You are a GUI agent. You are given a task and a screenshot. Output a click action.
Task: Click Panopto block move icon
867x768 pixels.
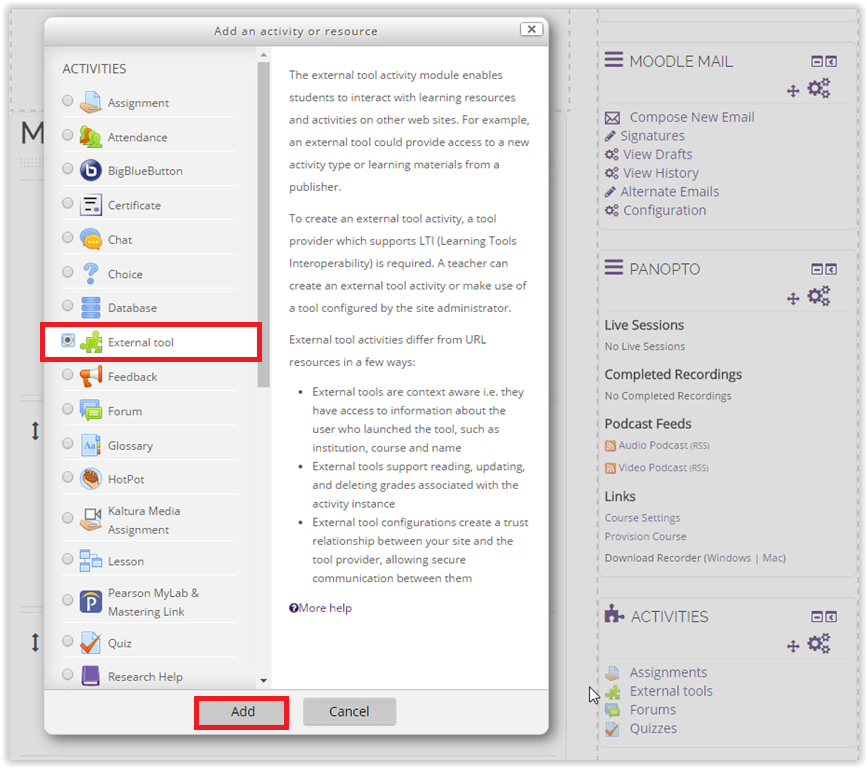click(793, 299)
